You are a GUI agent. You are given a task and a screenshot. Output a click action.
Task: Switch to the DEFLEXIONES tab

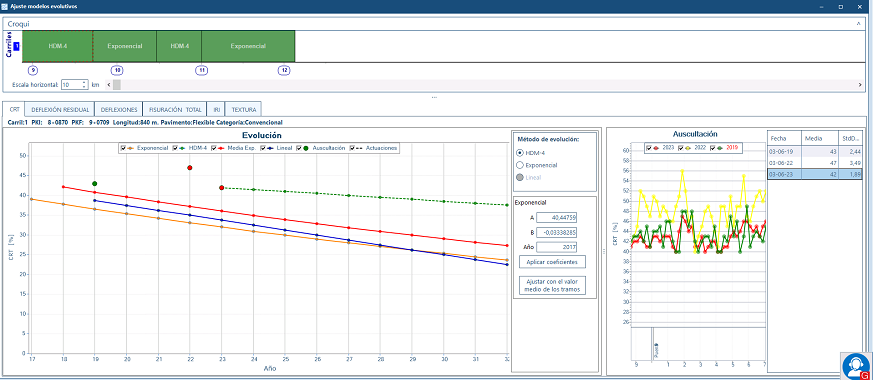click(119, 110)
